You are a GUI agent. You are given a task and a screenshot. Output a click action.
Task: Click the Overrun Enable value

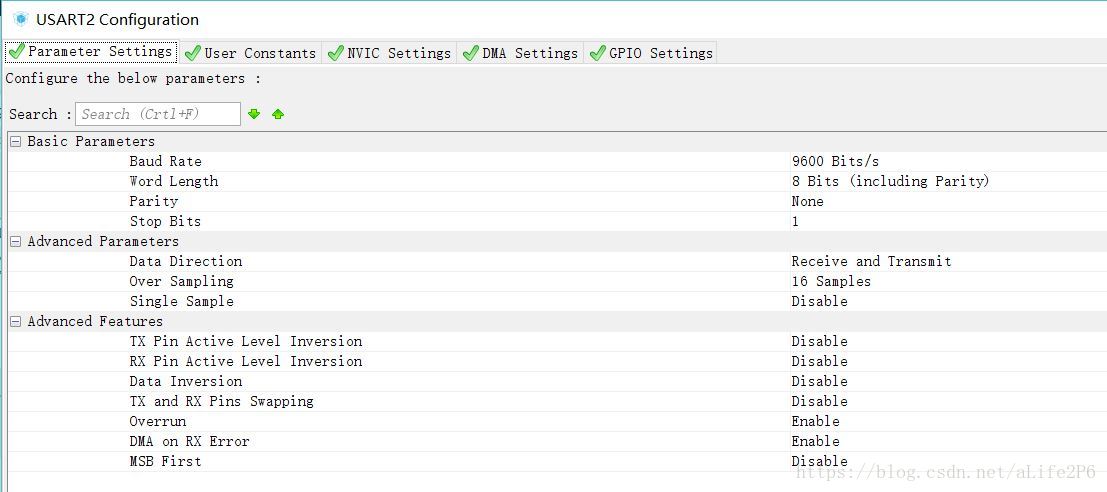pyautogui.click(x=815, y=421)
